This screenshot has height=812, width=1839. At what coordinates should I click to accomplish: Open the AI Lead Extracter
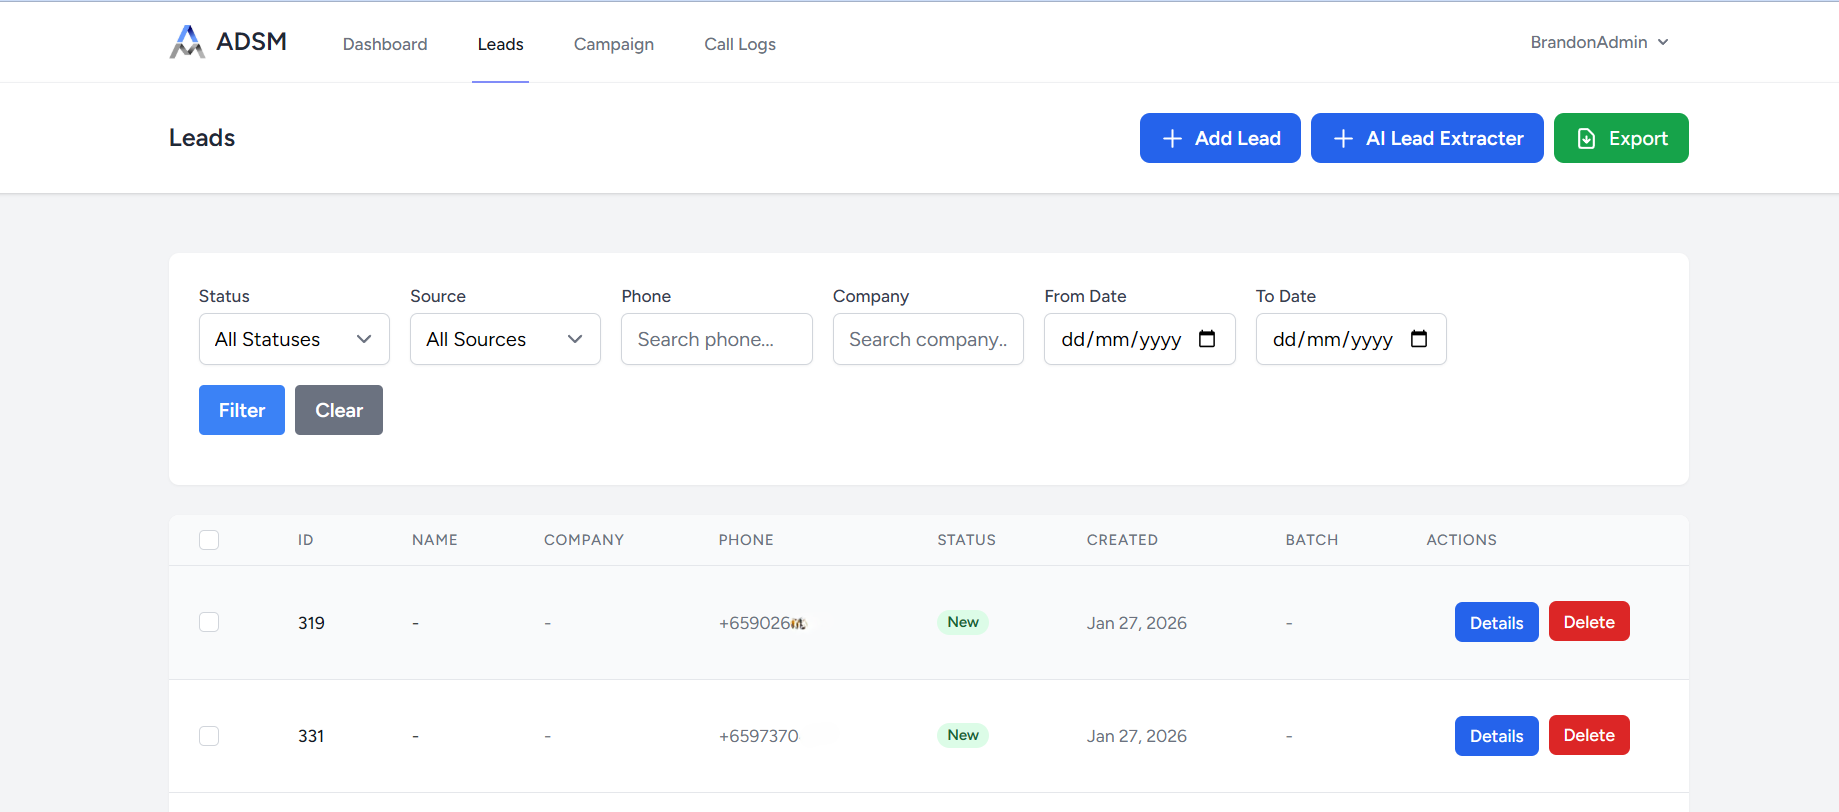pyautogui.click(x=1427, y=138)
